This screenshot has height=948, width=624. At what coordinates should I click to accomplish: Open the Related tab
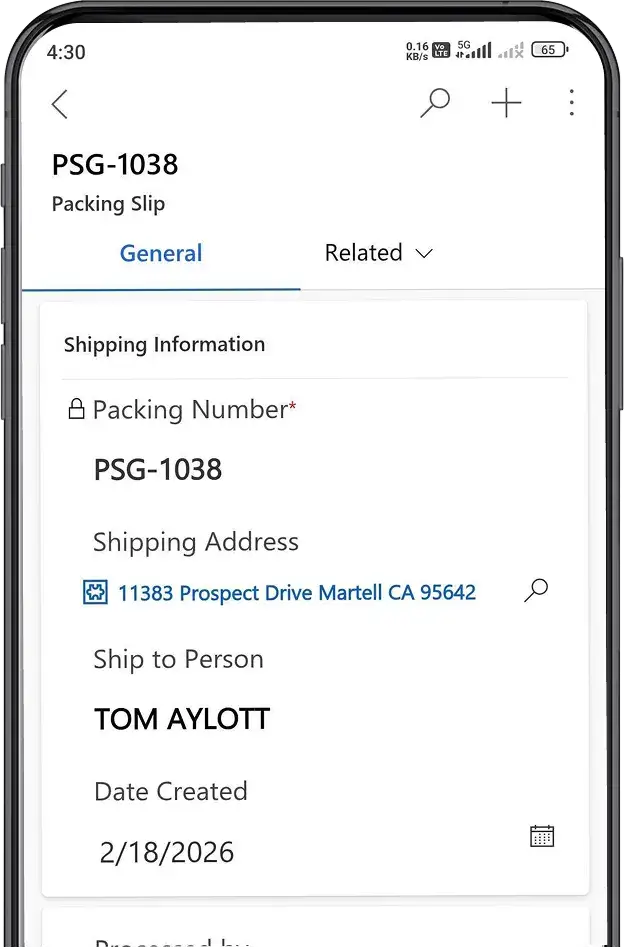point(363,253)
